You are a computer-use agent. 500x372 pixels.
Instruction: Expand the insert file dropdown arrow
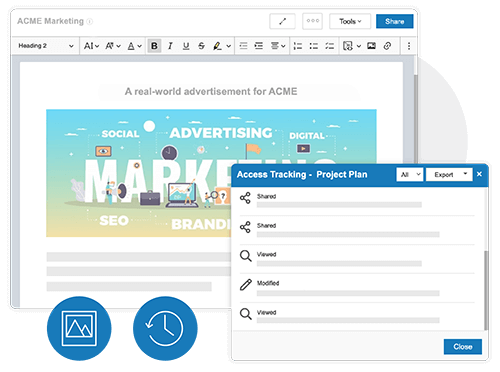click(x=359, y=46)
